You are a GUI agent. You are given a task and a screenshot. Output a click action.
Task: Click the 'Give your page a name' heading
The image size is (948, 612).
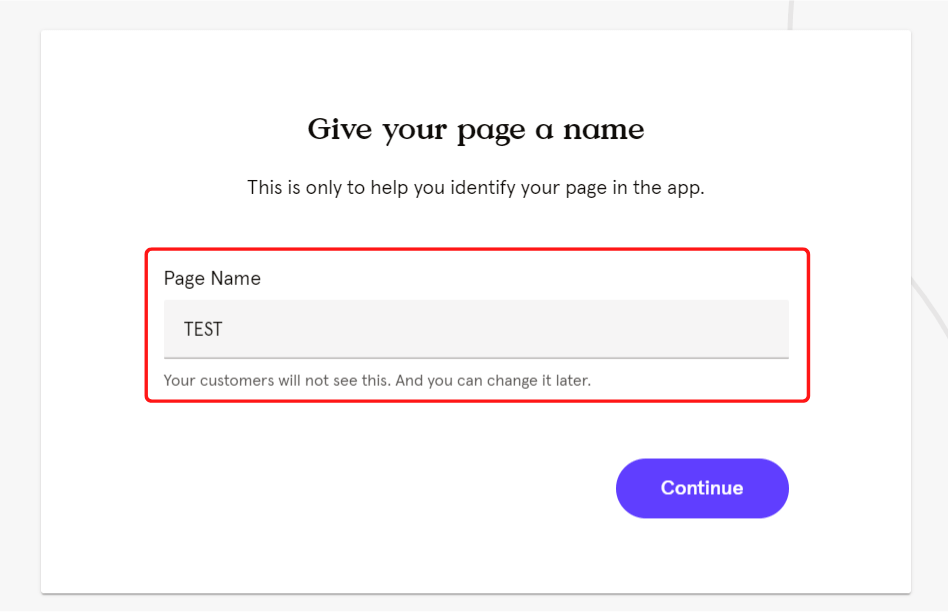(476, 130)
